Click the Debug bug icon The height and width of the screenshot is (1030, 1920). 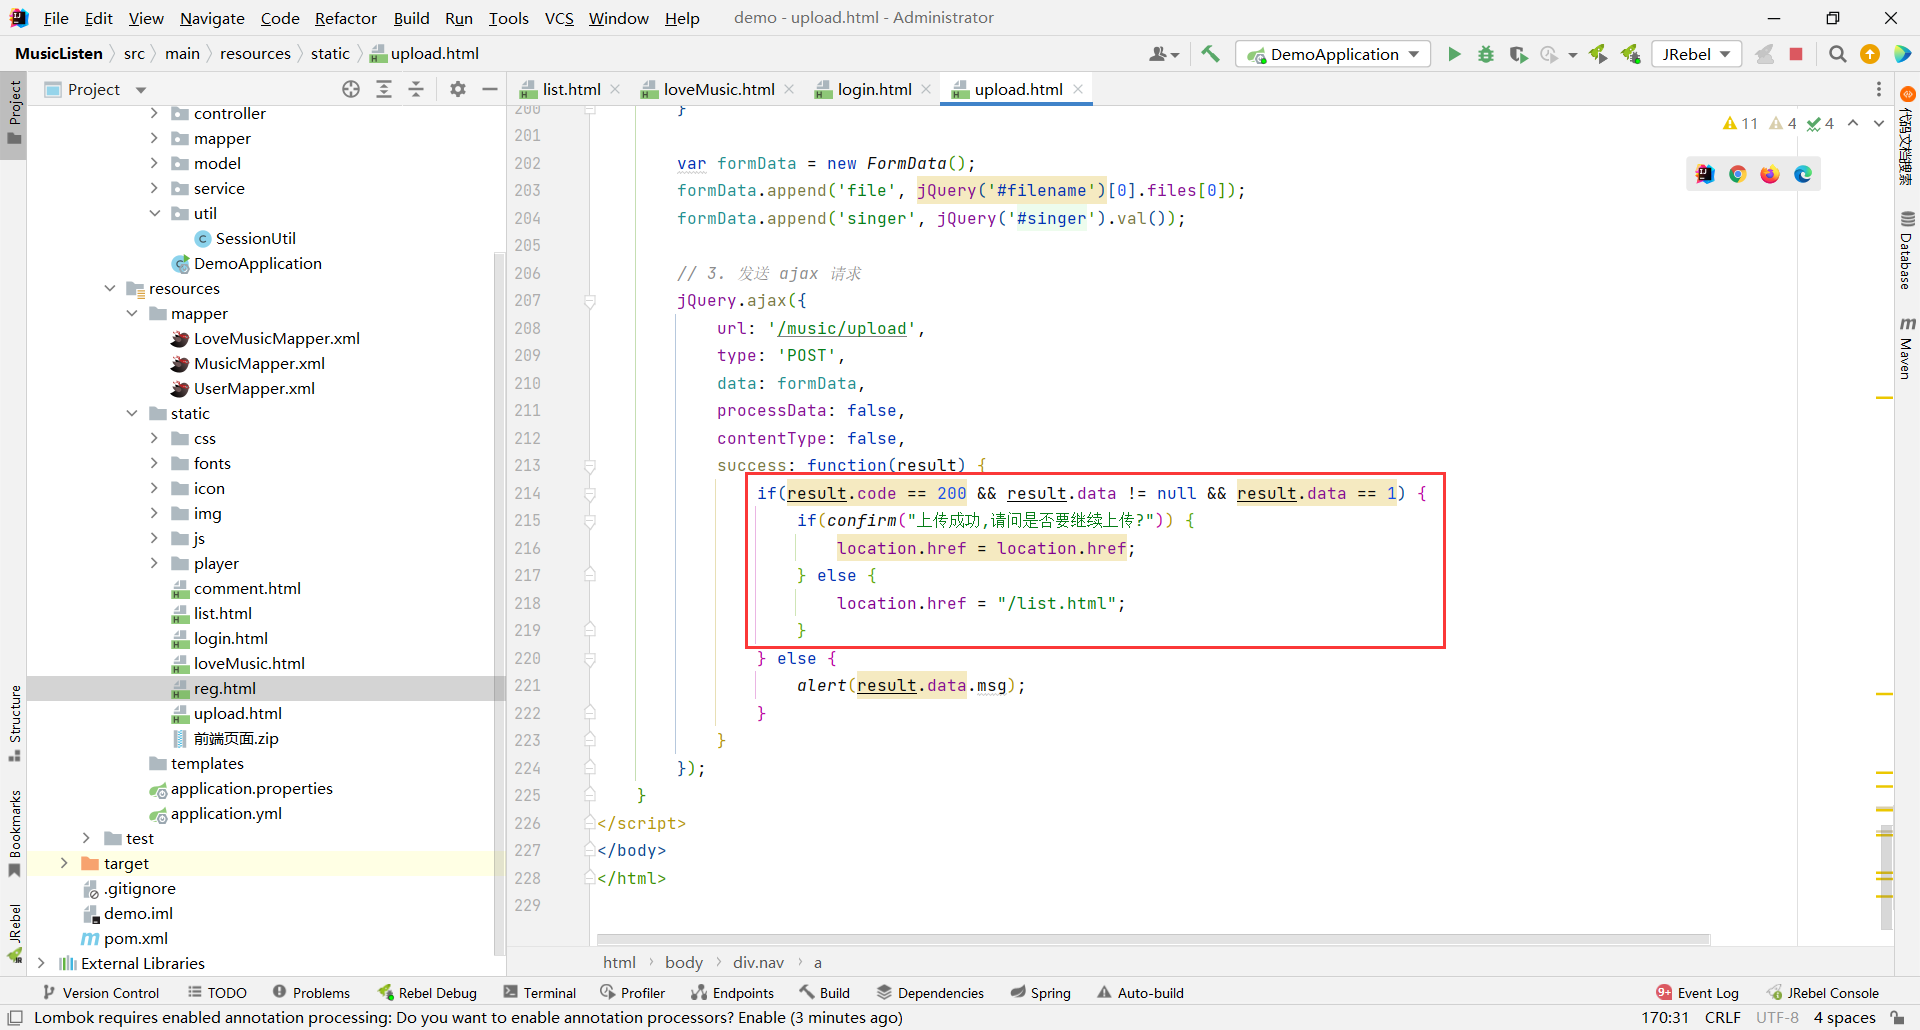click(x=1486, y=54)
